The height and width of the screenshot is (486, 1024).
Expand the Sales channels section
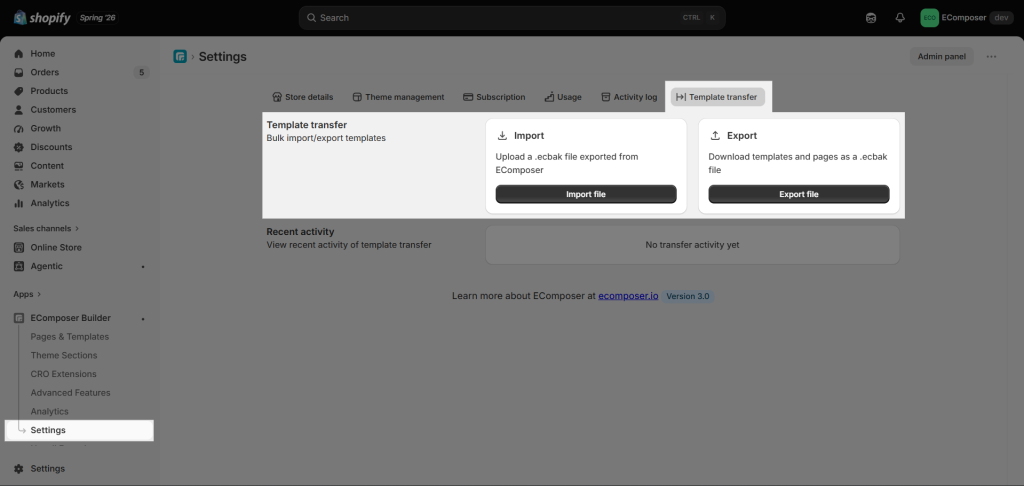(46, 229)
